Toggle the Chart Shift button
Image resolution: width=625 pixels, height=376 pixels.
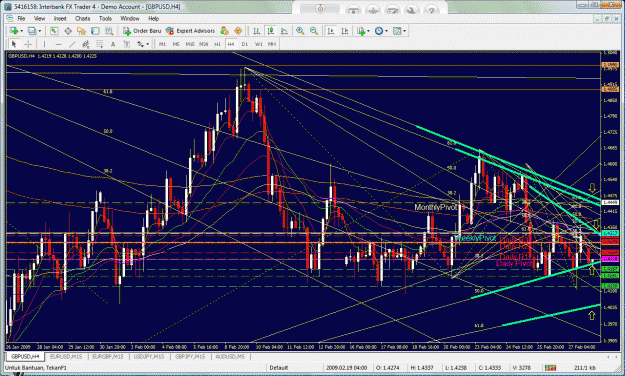point(345,31)
